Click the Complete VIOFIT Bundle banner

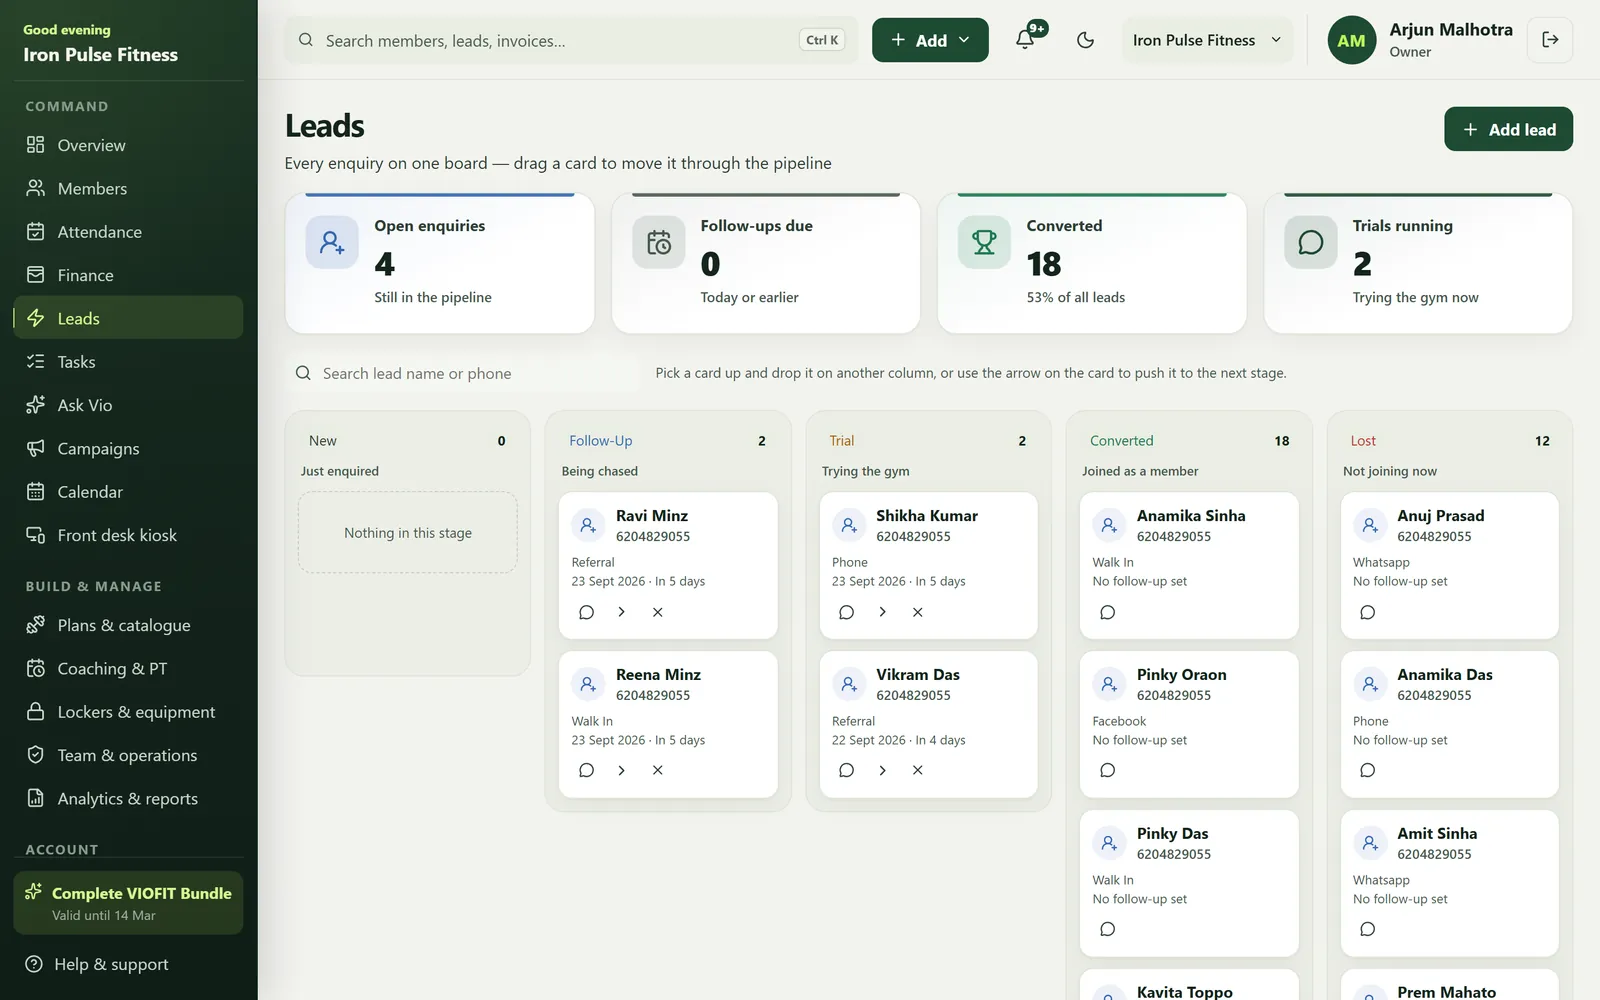tap(128, 903)
